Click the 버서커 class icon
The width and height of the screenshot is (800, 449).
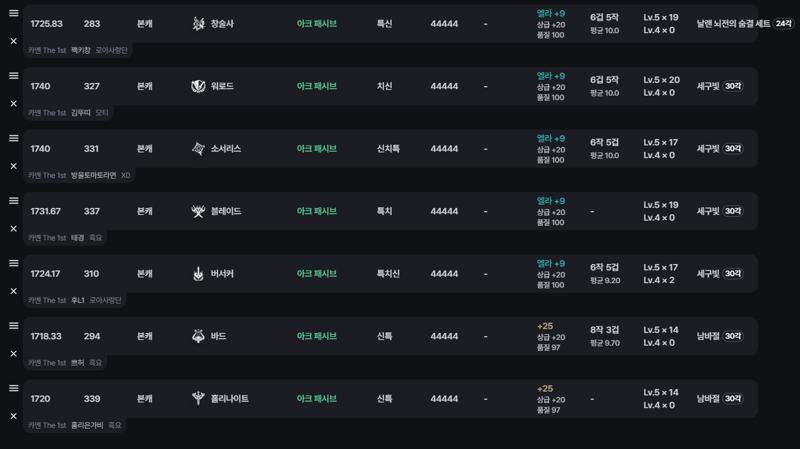point(198,273)
